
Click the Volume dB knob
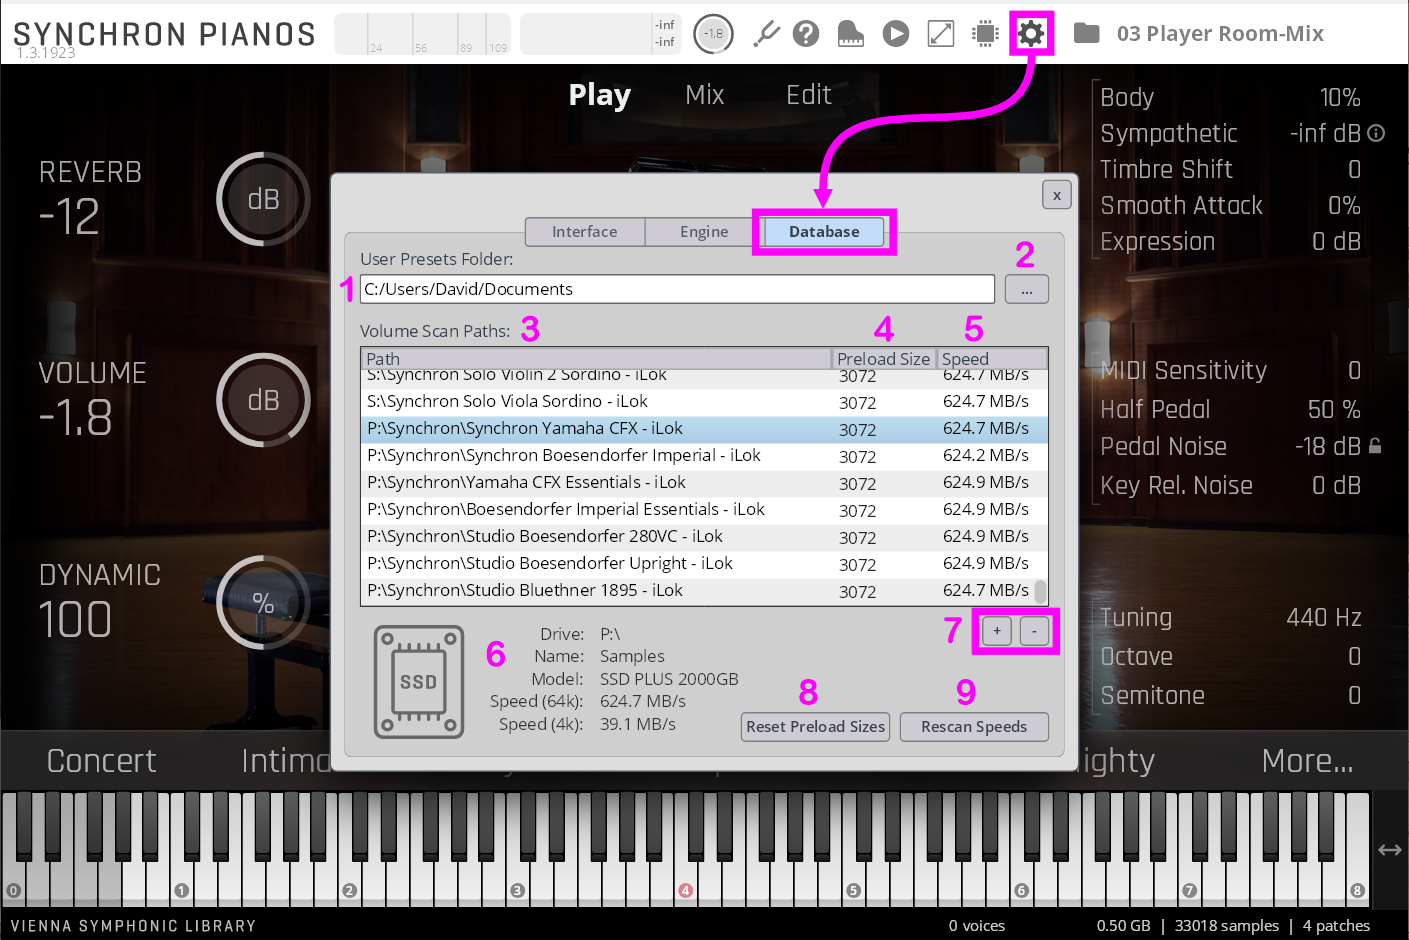(x=263, y=400)
